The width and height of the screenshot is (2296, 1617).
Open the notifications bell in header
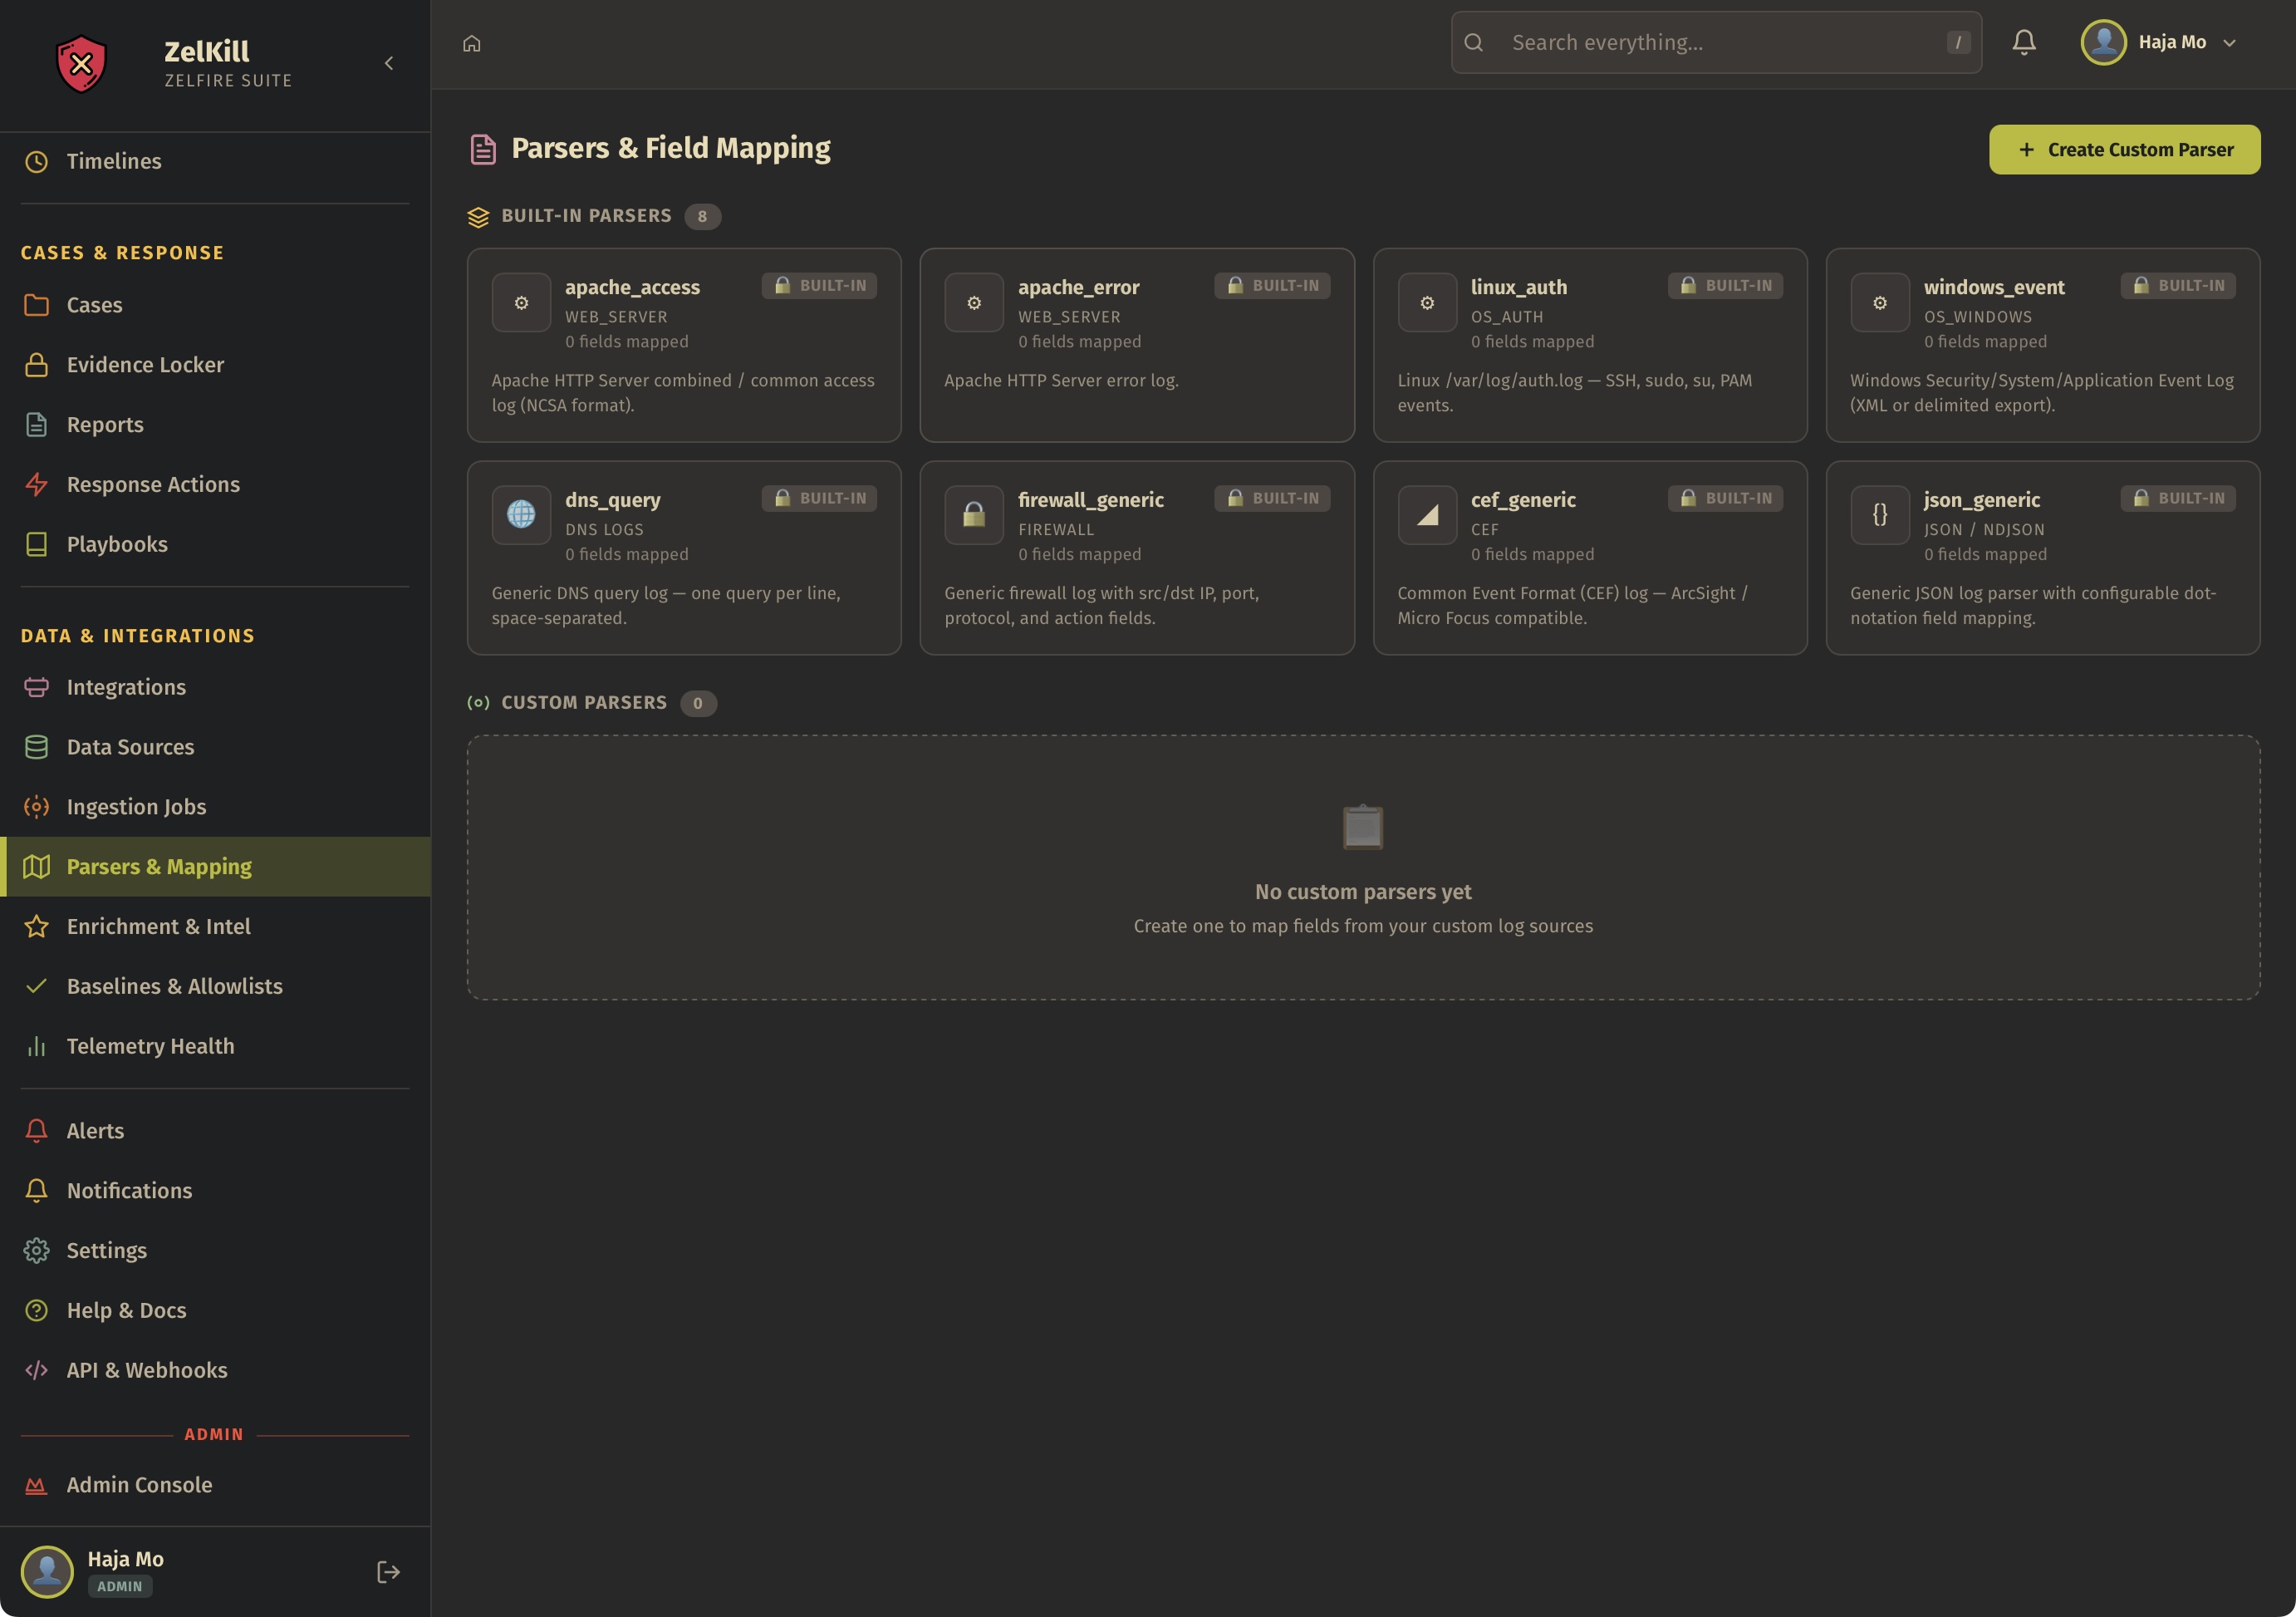(2024, 42)
